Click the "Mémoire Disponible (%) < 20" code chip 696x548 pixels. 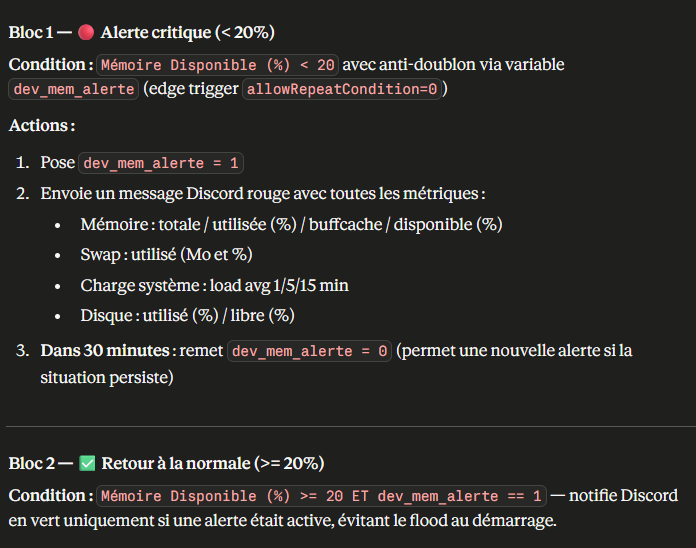[218, 65]
